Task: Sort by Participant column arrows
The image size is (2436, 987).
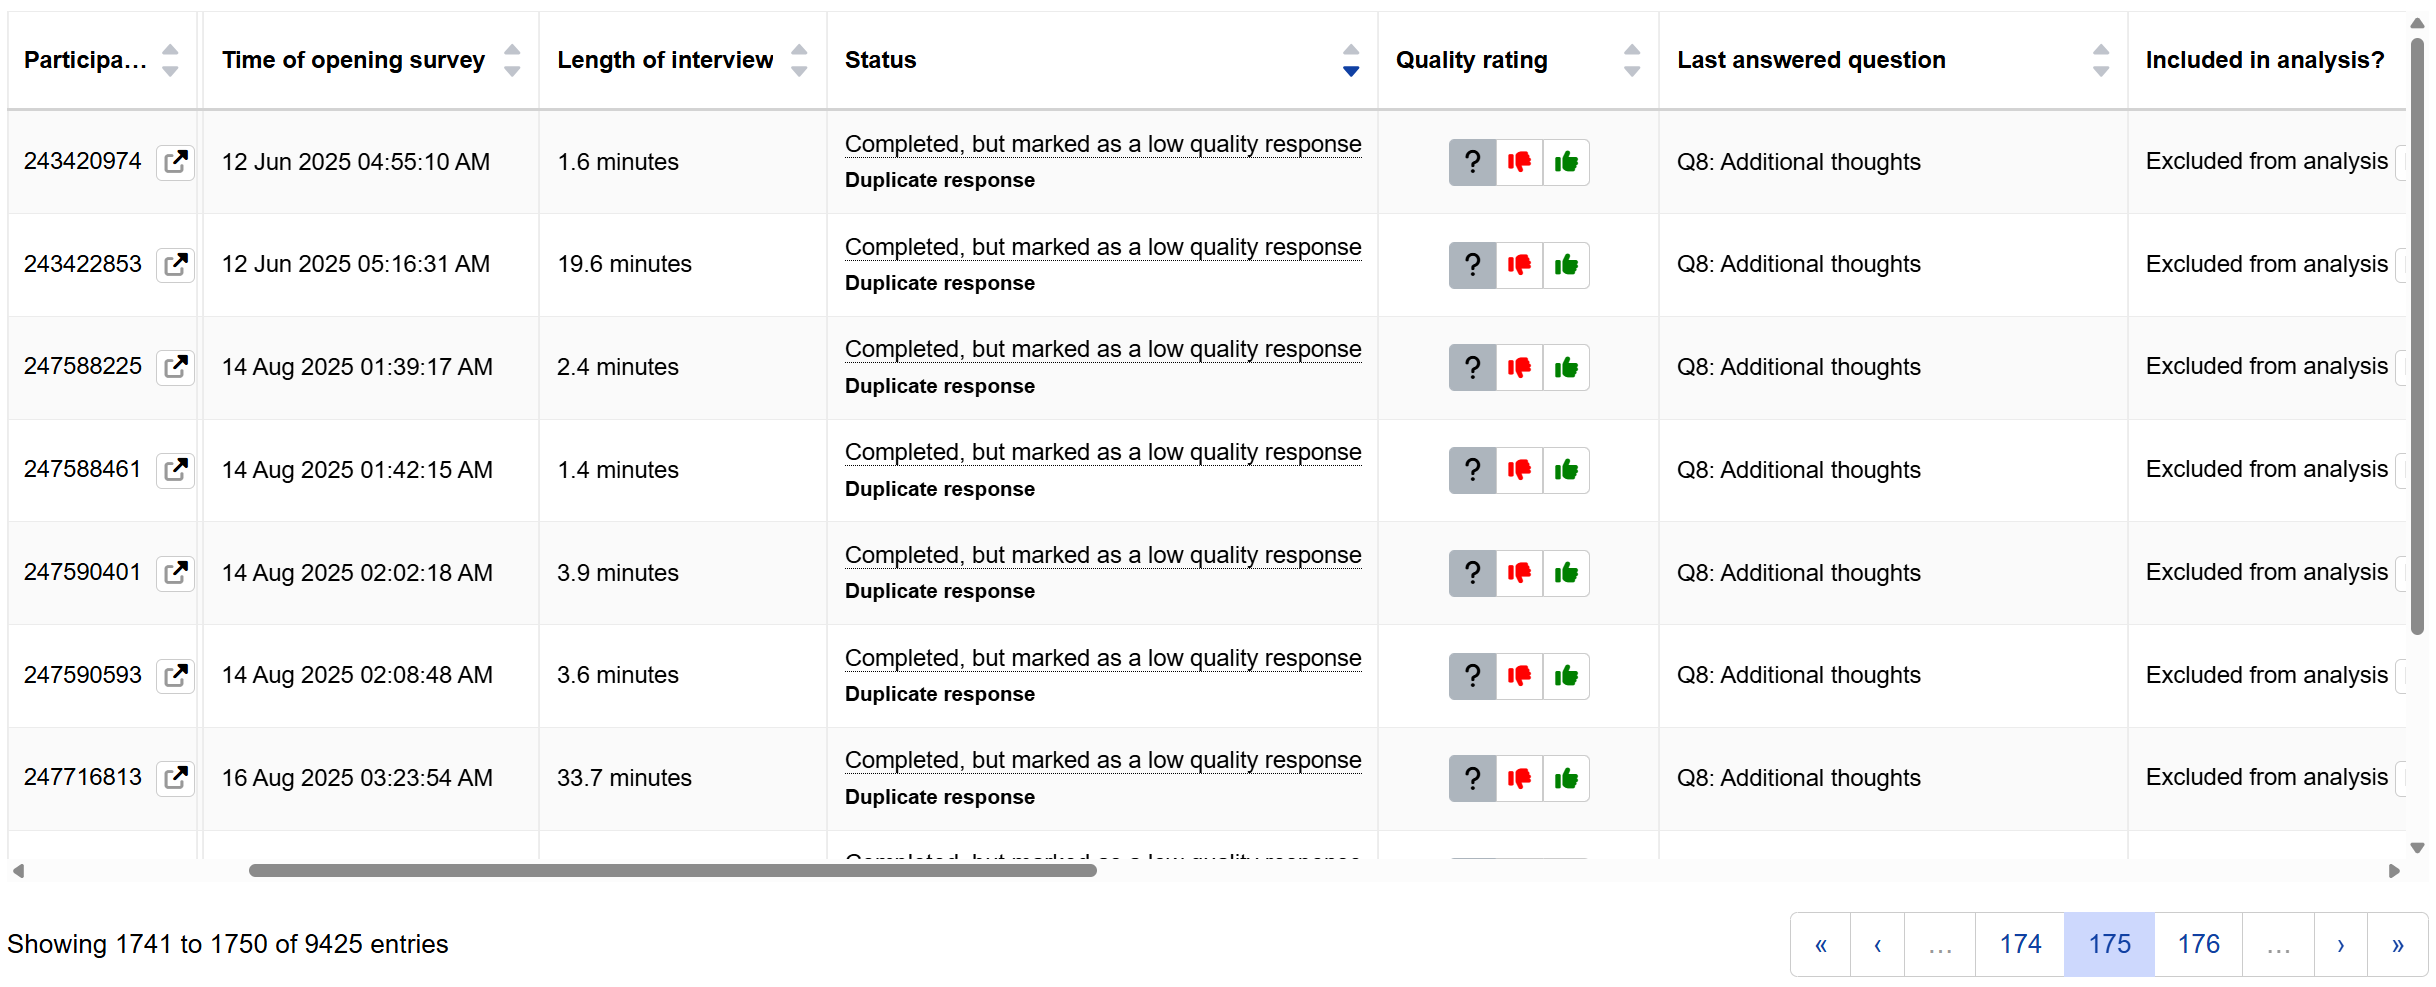Action: click(170, 60)
